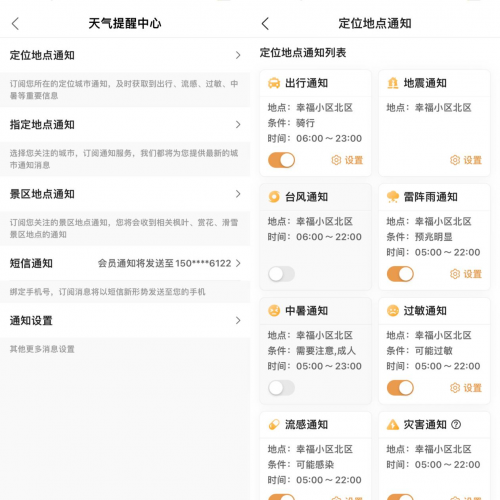The image size is (500, 500).
Task: Tap the earthquake icon beside 地震通知
Action: pos(393,83)
